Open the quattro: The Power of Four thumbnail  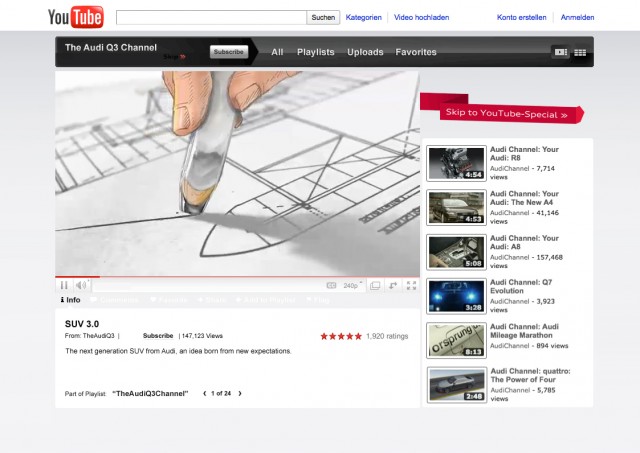(457, 385)
